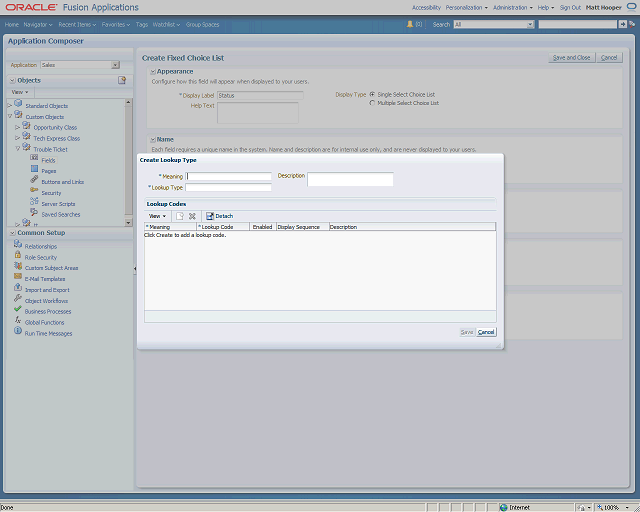Click the objects tree scroll down arrow
640x512 pixels.
pos(128,223)
